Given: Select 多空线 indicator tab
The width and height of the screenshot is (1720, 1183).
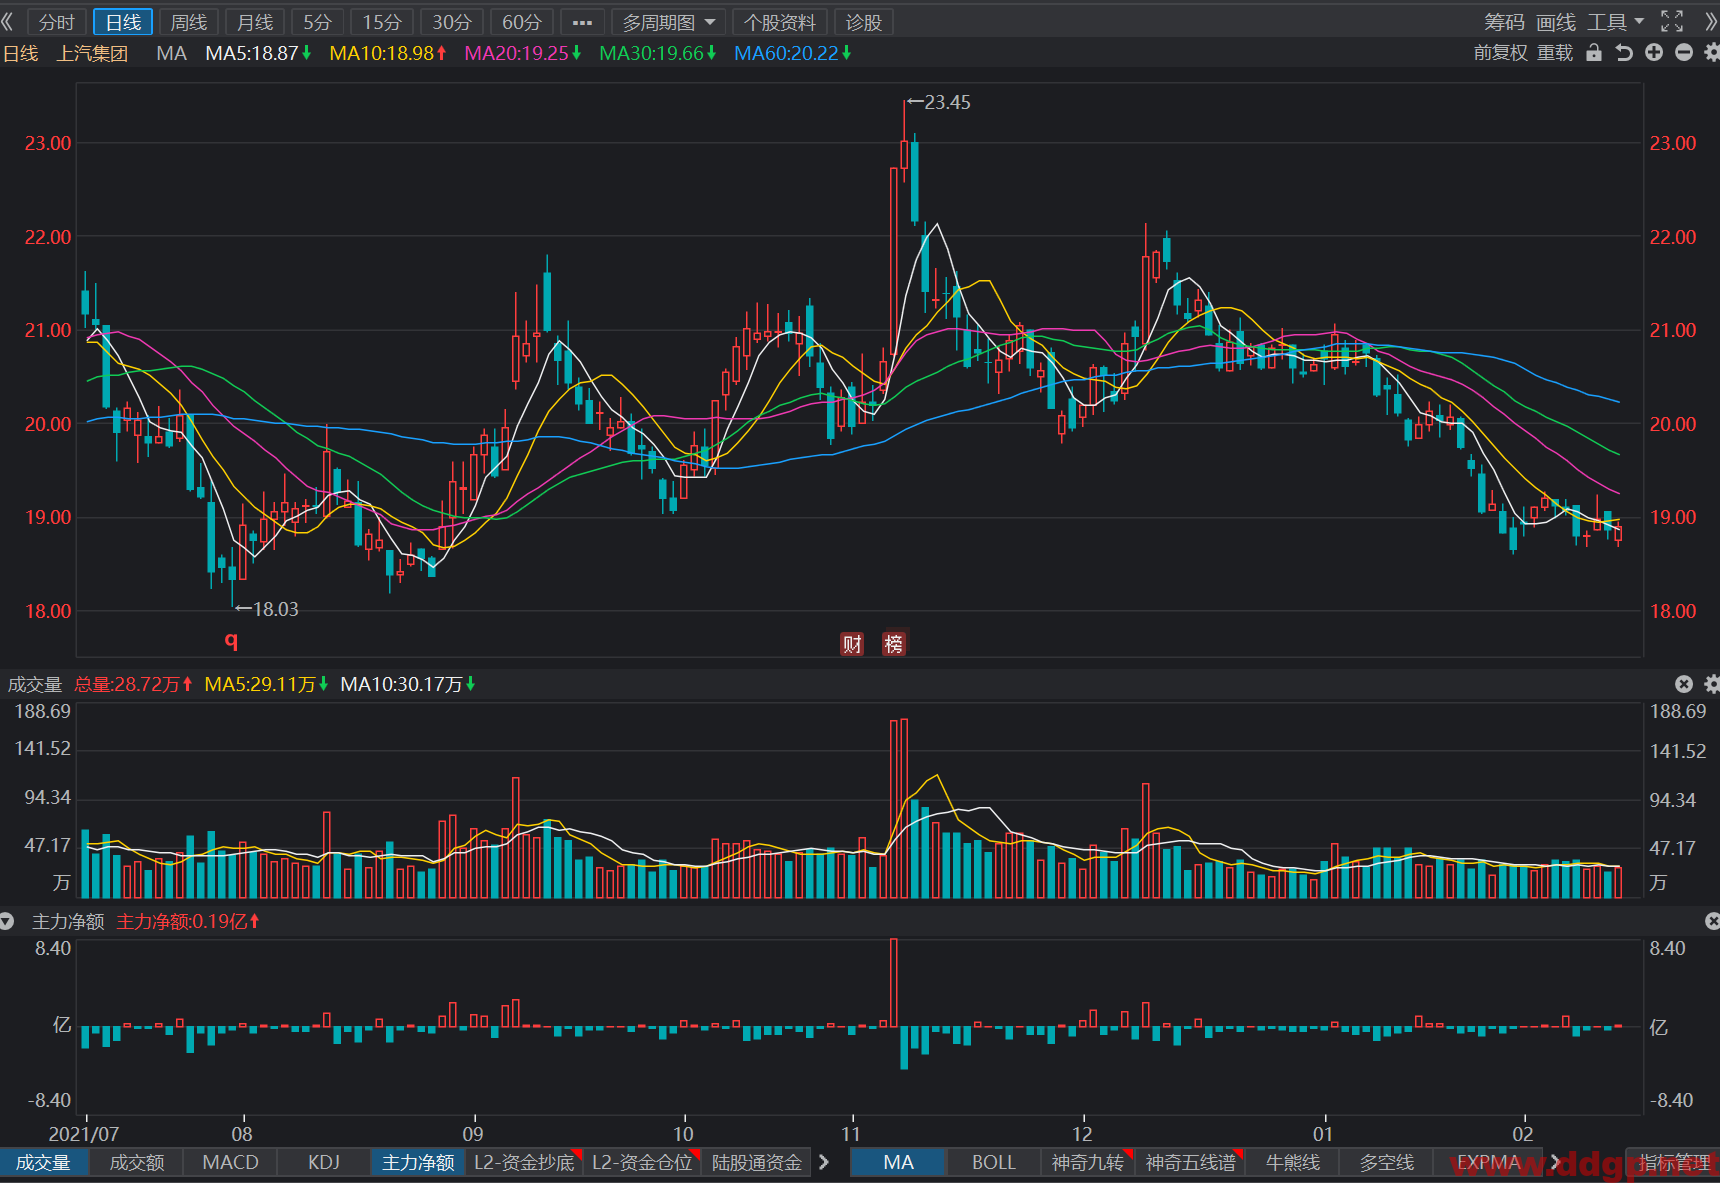Looking at the screenshot, I should pos(1387,1162).
